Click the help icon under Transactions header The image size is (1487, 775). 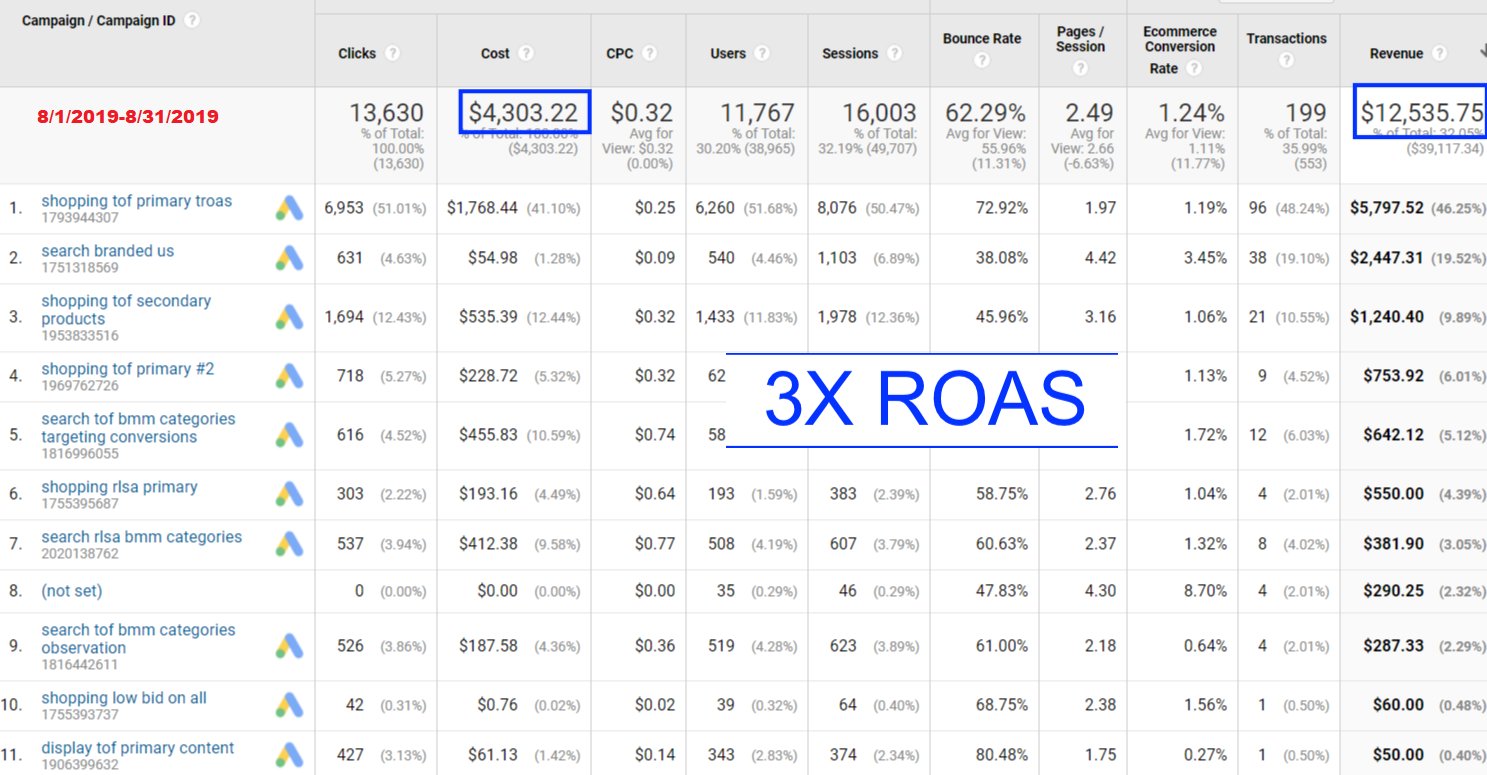point(1286,60)
